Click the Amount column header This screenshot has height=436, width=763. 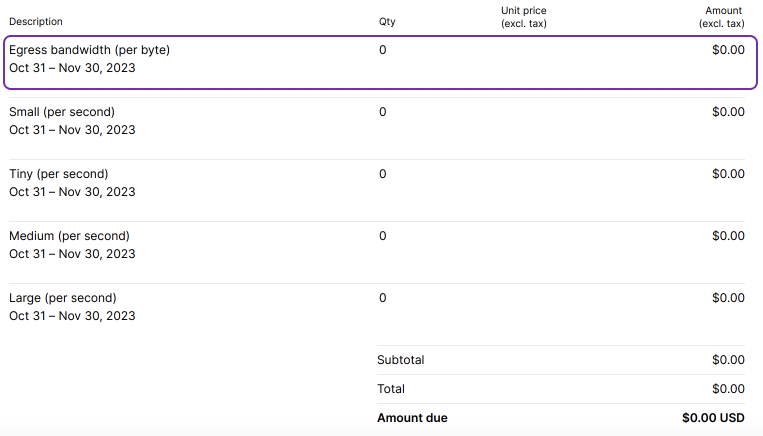[x=722, y=17]
